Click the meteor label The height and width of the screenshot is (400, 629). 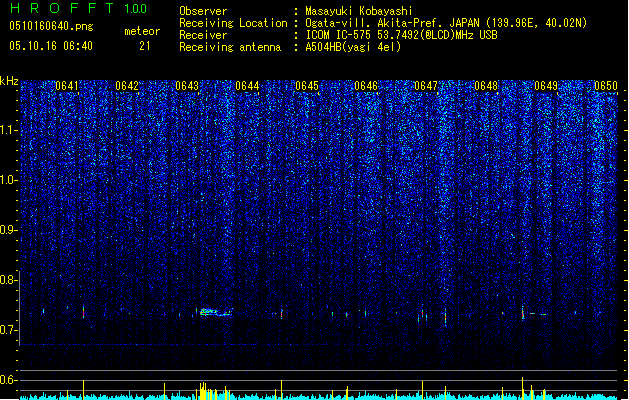coord(142,31)
